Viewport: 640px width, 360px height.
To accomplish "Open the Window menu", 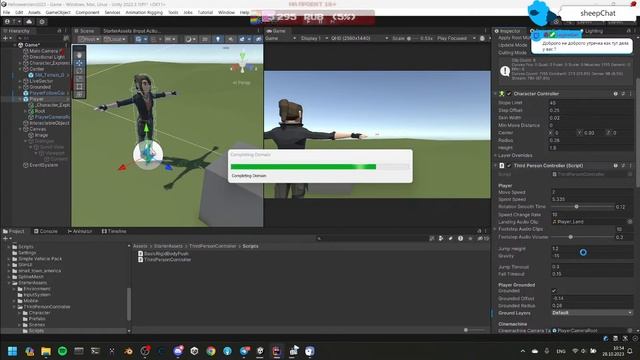I will (x=226, y=12).
